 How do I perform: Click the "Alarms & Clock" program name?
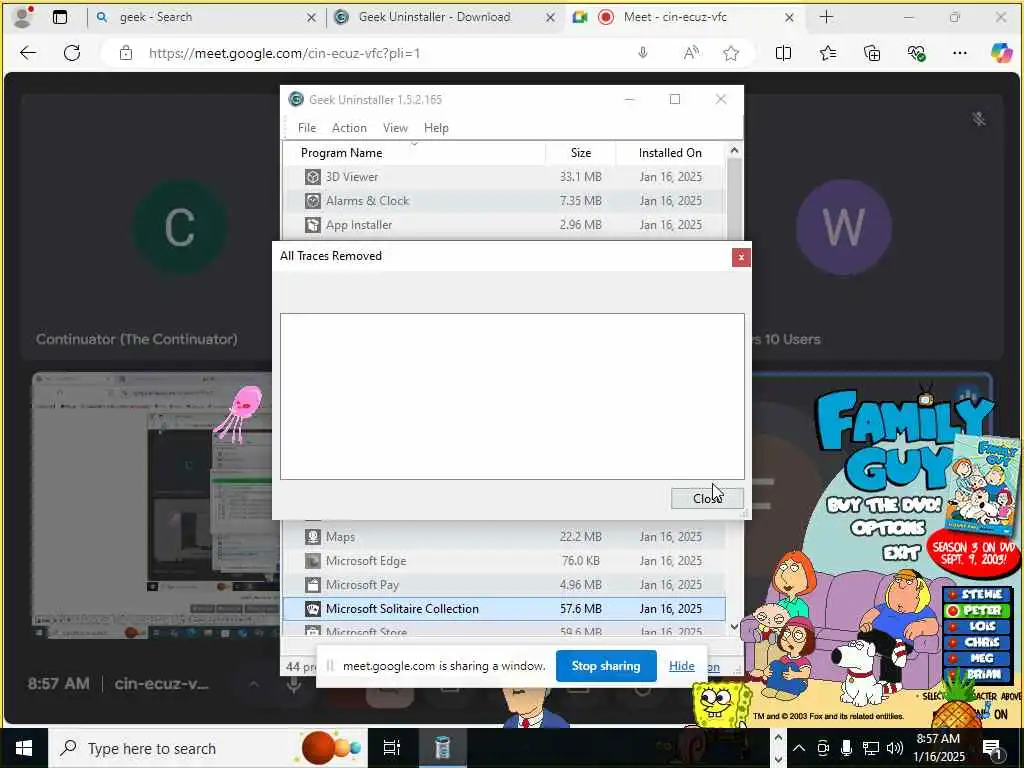(367, 201)
